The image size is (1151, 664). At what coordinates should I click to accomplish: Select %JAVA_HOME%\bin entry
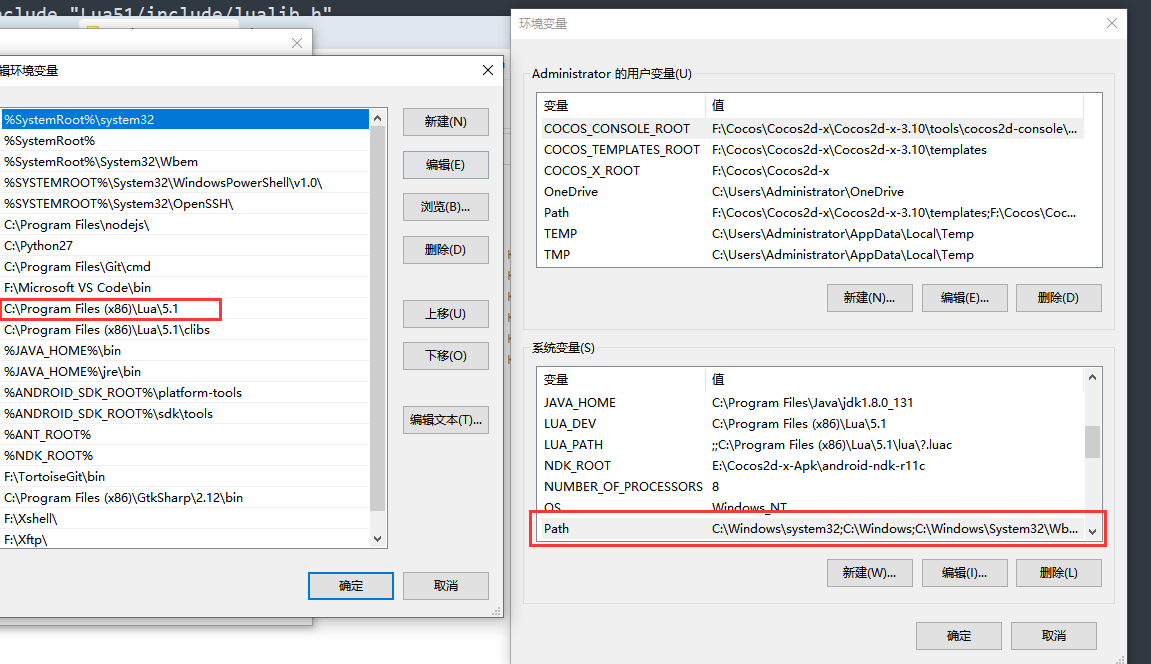point(185,351)
